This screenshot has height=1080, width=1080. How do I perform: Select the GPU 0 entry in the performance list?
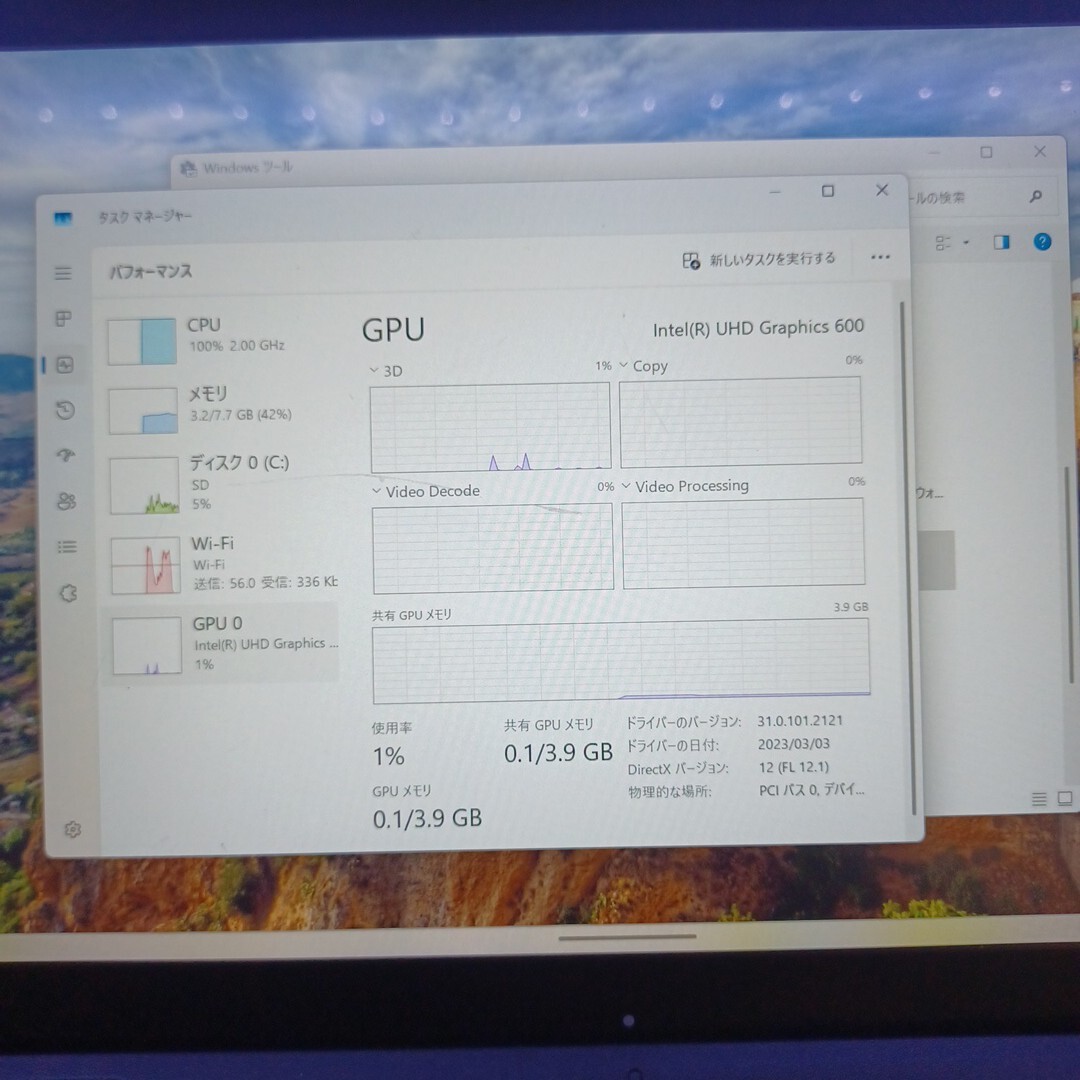click(x=222, y=643)
